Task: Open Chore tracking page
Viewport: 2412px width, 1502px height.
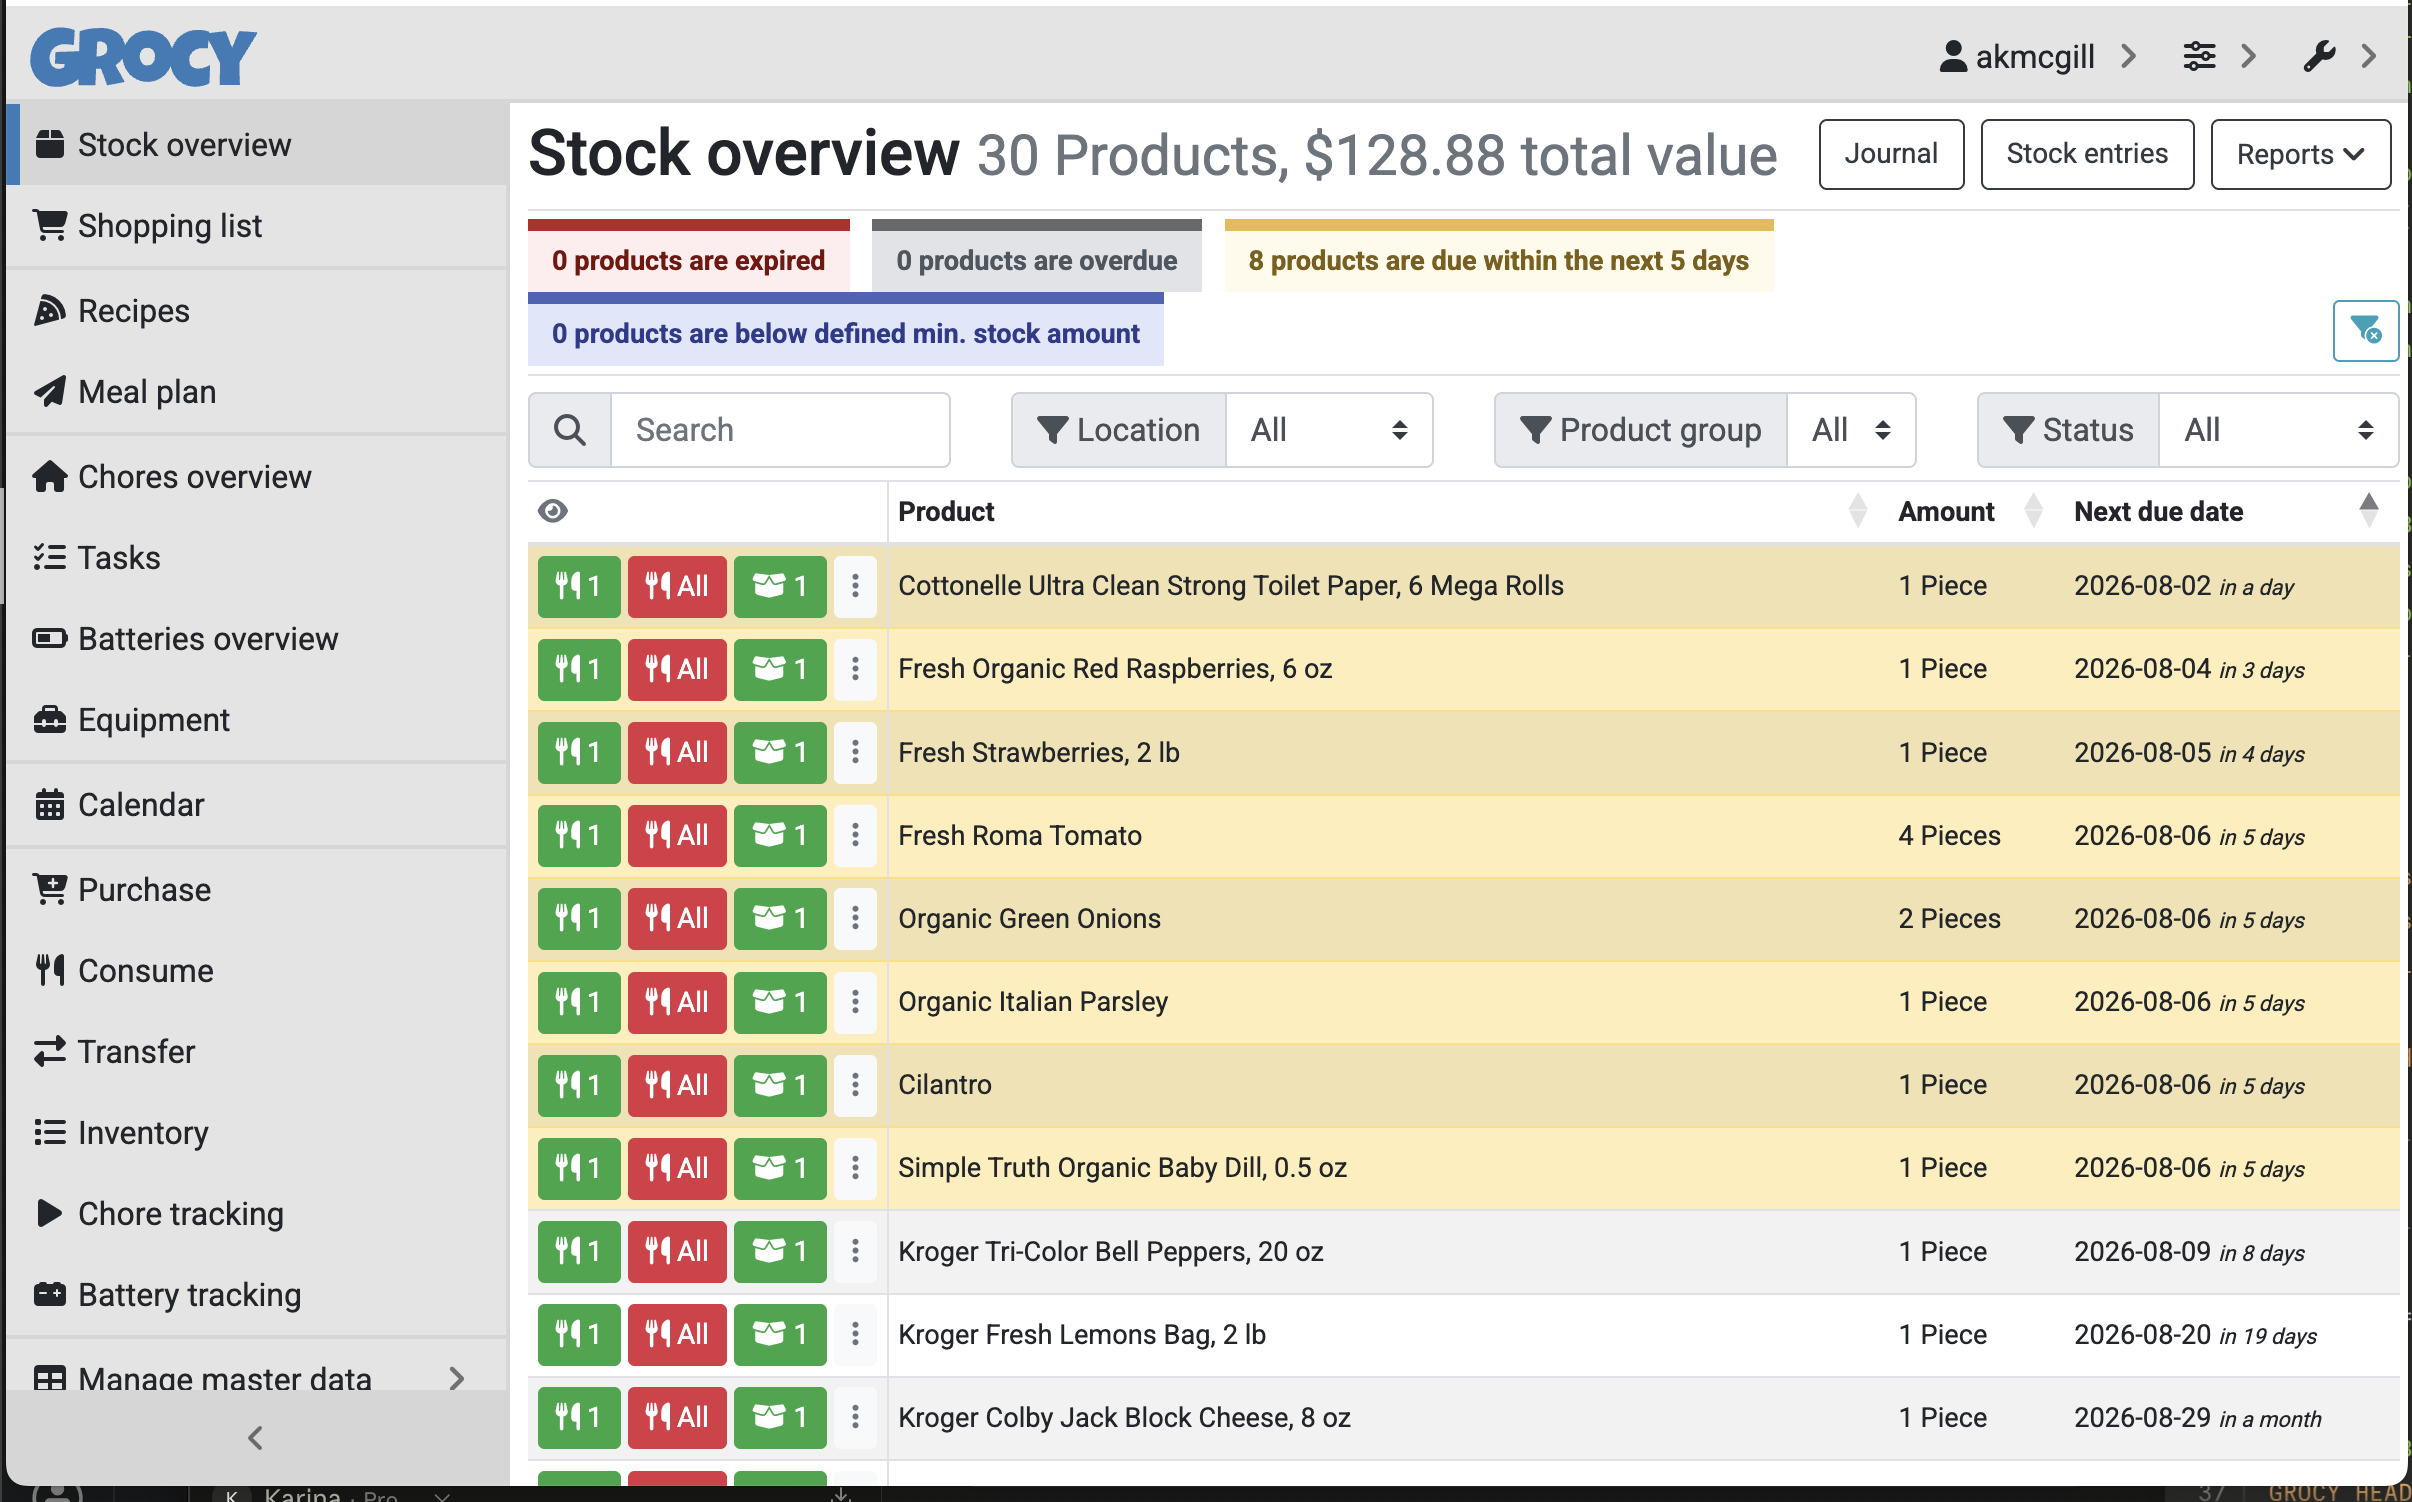Action: click(256, 1214)
